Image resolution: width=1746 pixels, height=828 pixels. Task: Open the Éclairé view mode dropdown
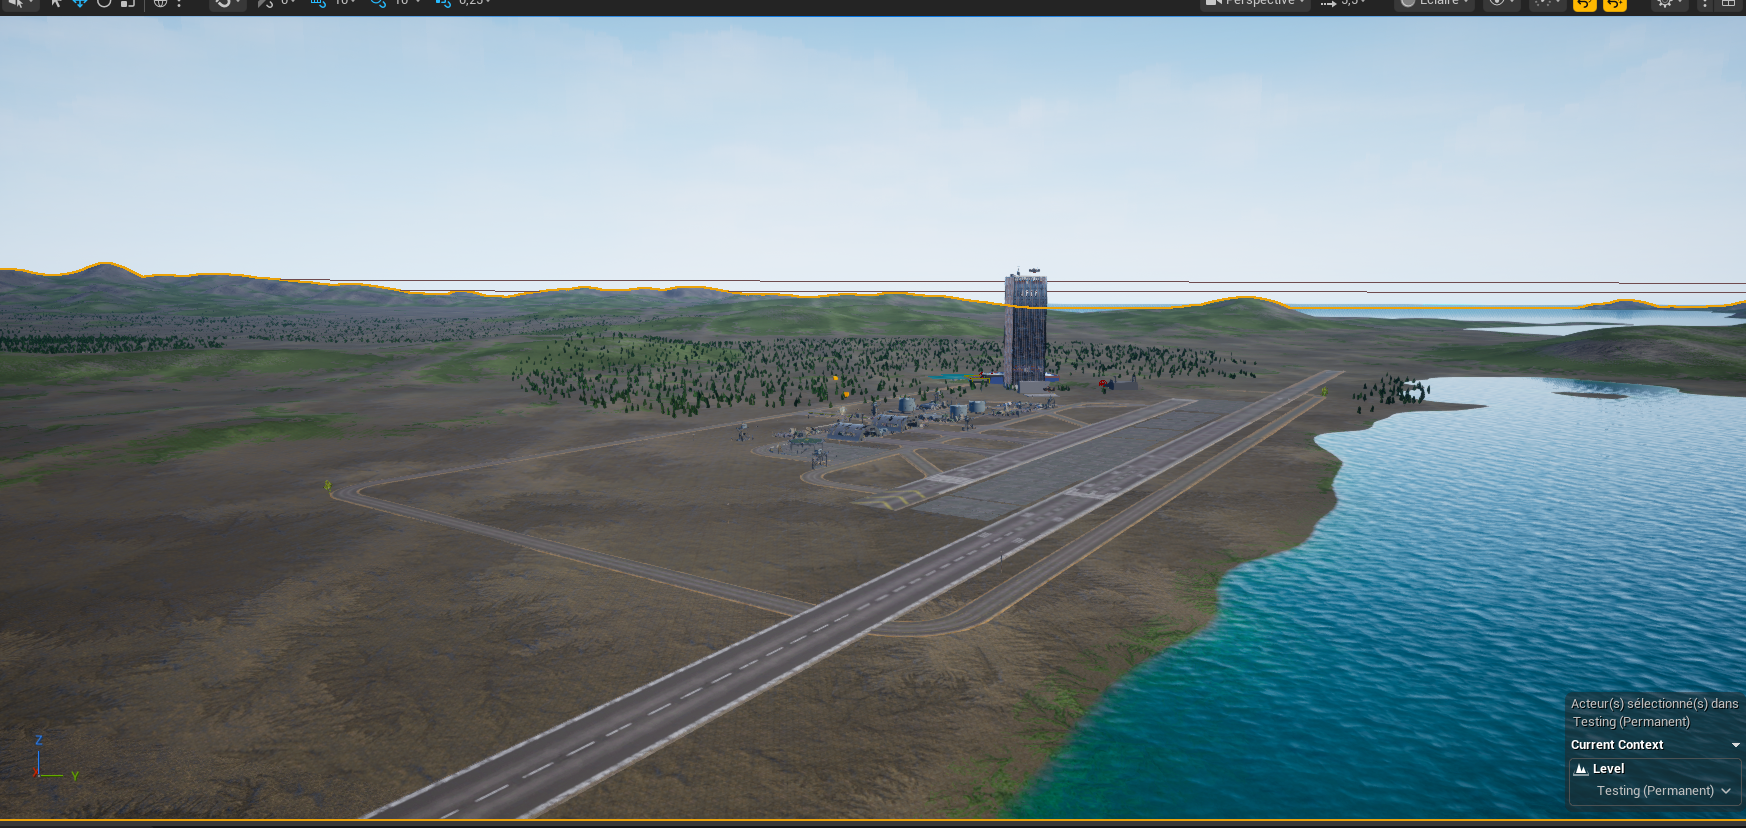click(x=1435, y=3)
